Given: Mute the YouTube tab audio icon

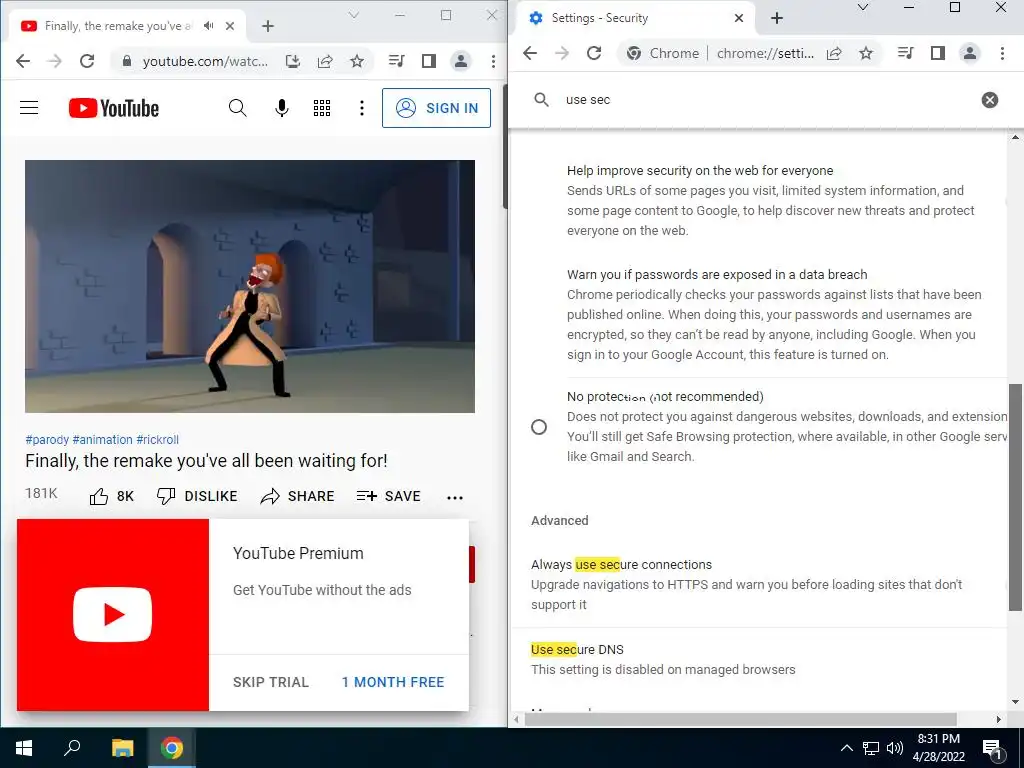Looking at the screenshot, I should [208, 26].
